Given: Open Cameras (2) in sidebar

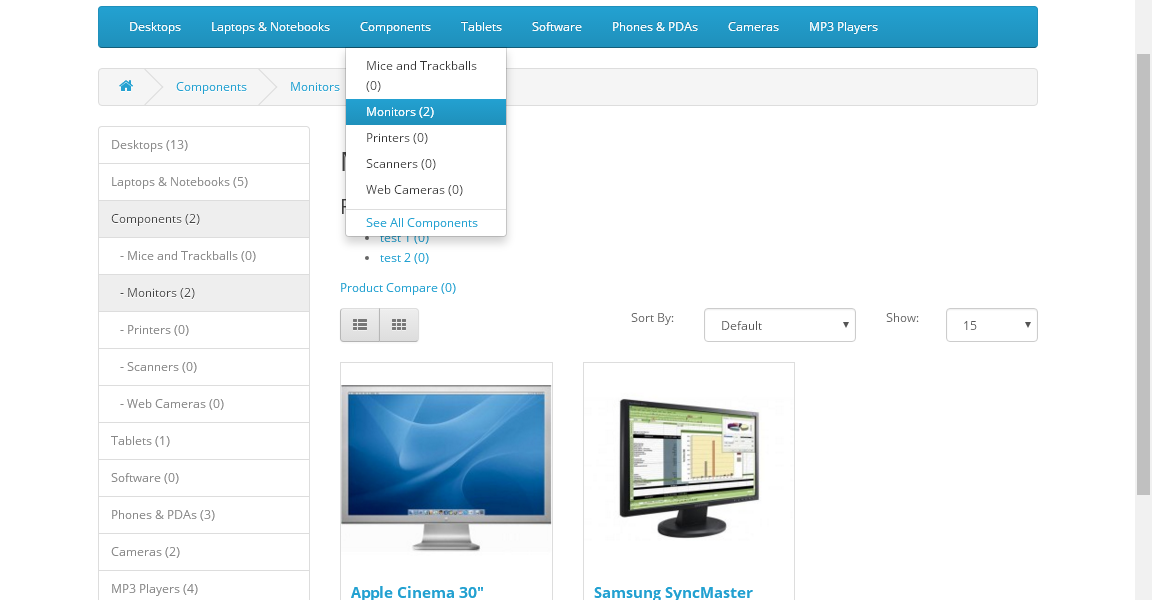Looking at the screenshot, I should pyautogui.click(x=204, y=552).
